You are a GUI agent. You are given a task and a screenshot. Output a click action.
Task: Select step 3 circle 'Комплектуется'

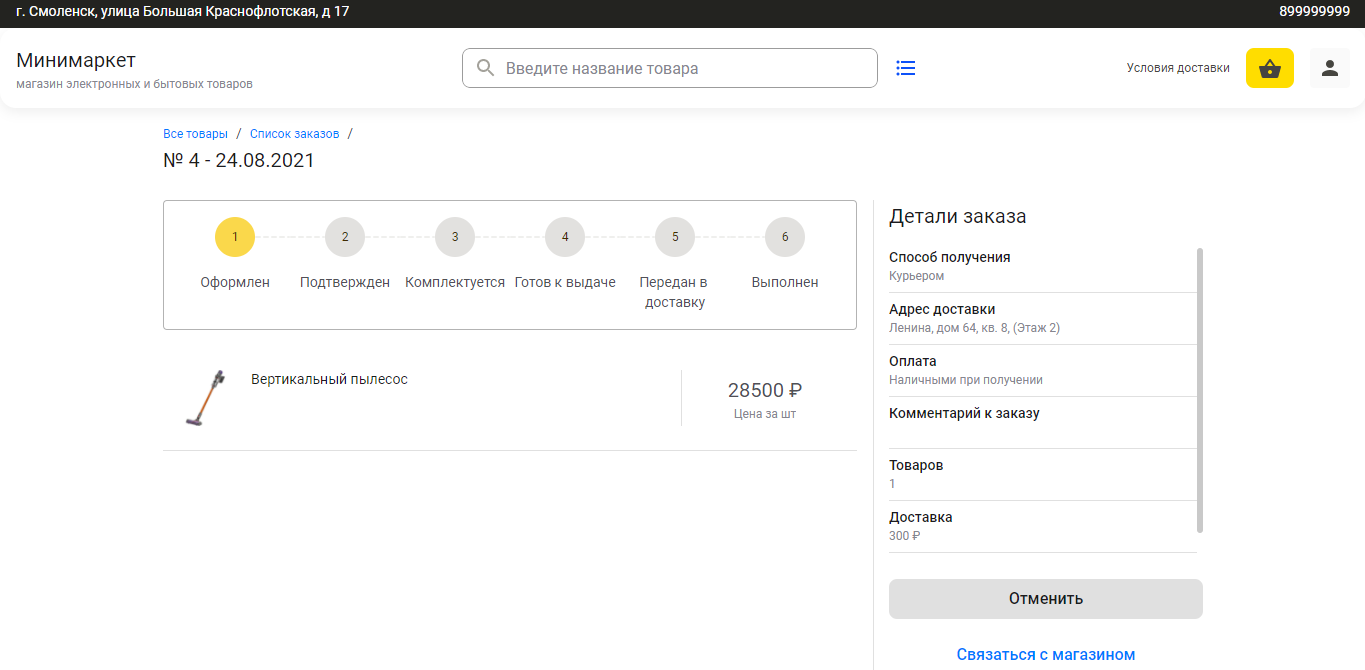coord(455,237)
